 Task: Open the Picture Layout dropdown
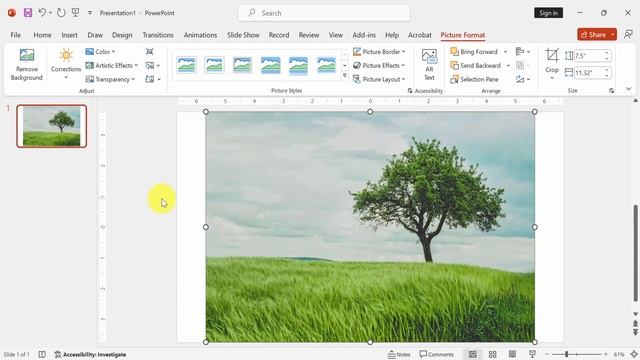pos(379,79)
